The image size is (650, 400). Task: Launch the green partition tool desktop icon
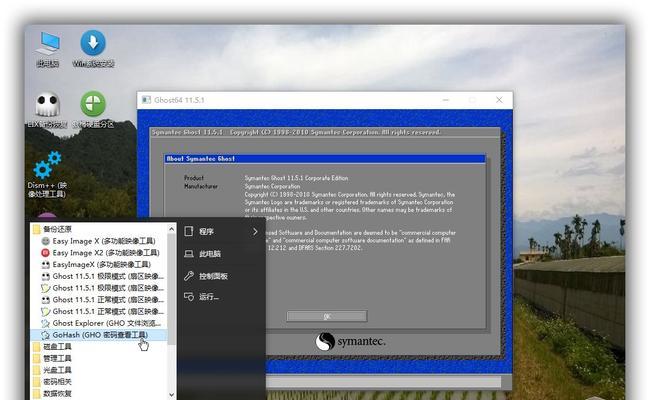click(93, 109)
